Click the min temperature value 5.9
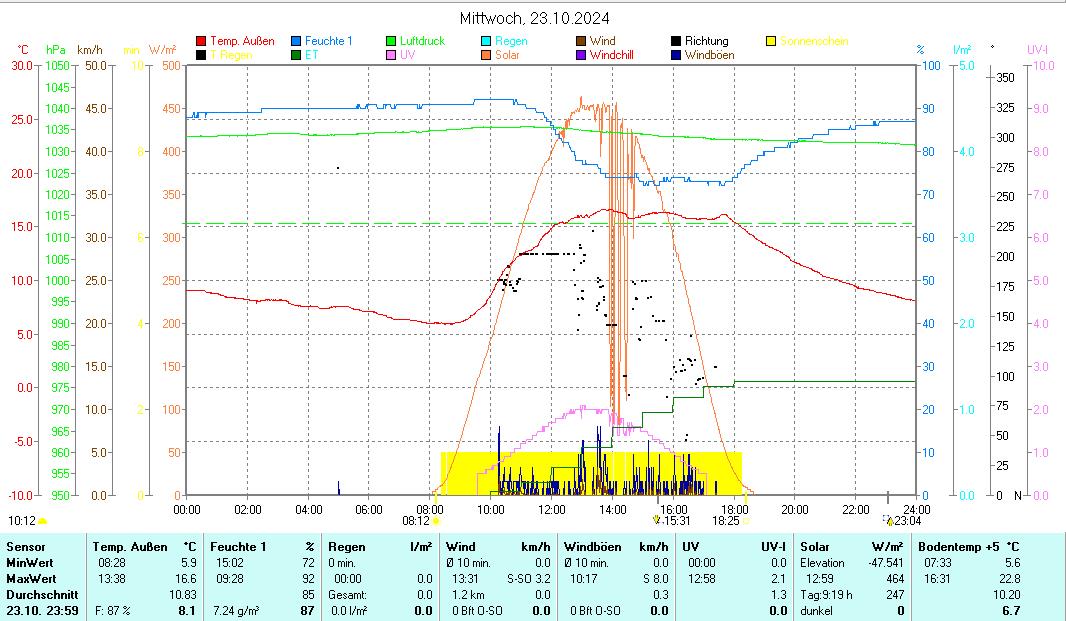The height and width of the screenshot is (621, 1066). click(x=188, y=563)
